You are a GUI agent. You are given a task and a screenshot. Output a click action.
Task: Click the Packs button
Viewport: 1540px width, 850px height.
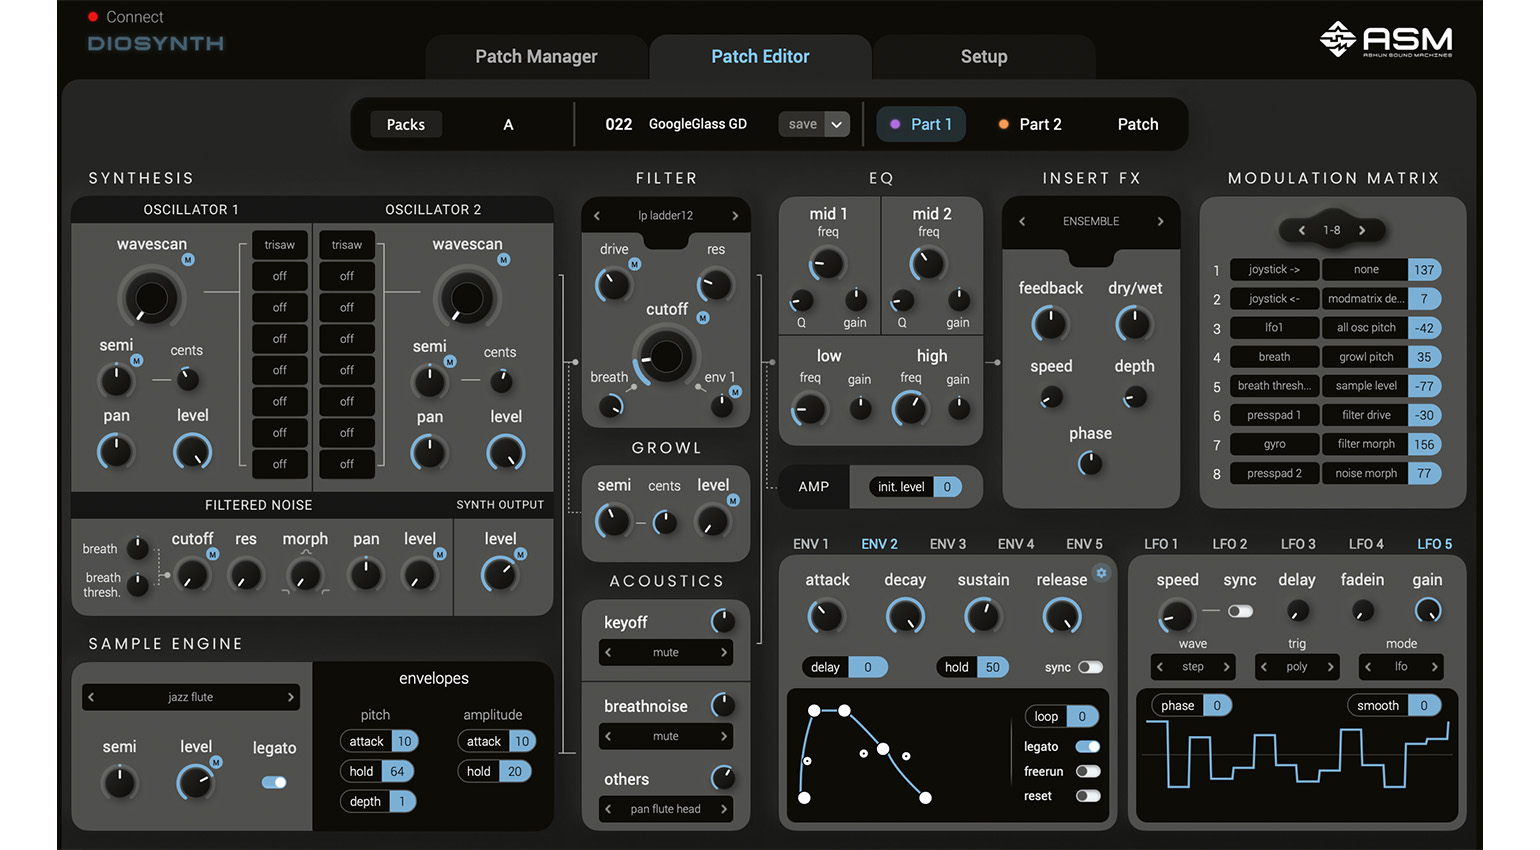coord(406,124)
